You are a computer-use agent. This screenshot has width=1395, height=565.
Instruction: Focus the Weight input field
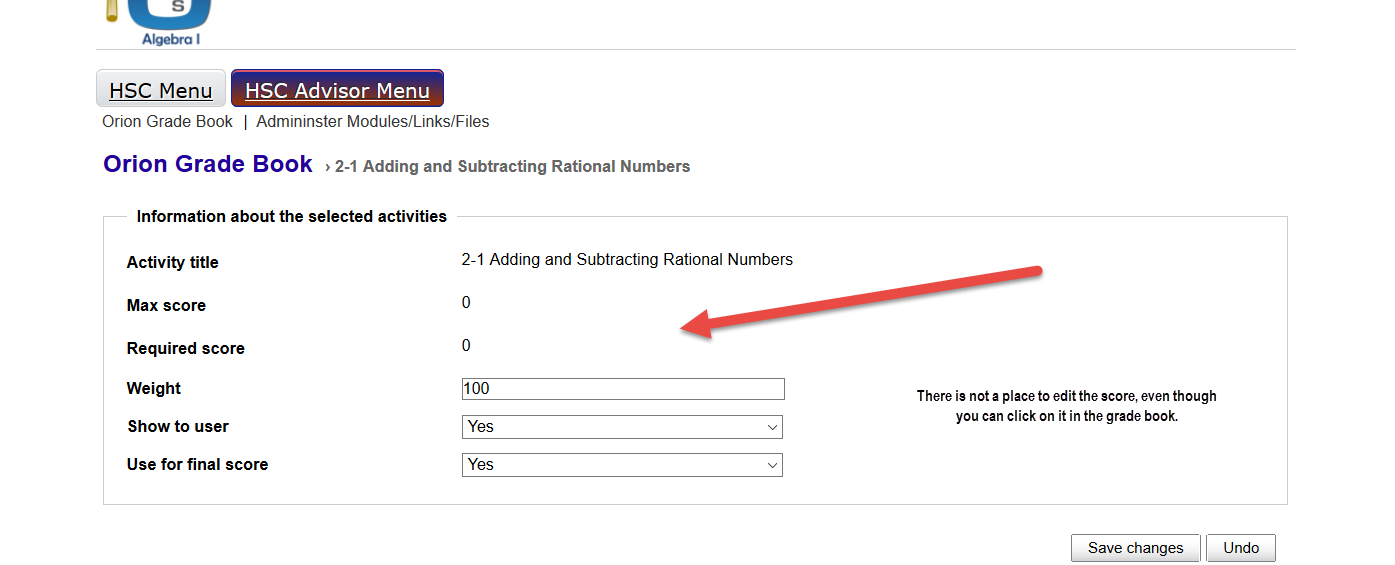point(623,389)
